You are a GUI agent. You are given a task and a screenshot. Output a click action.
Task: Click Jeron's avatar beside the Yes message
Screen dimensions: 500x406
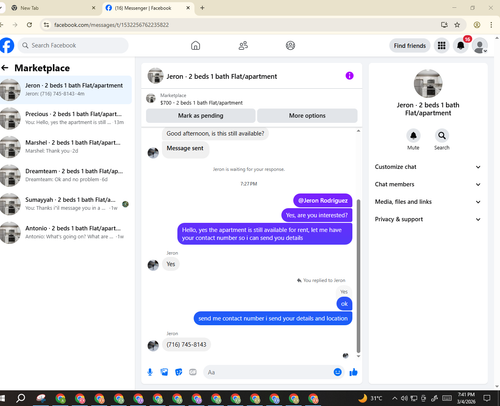tap(153, 265)
